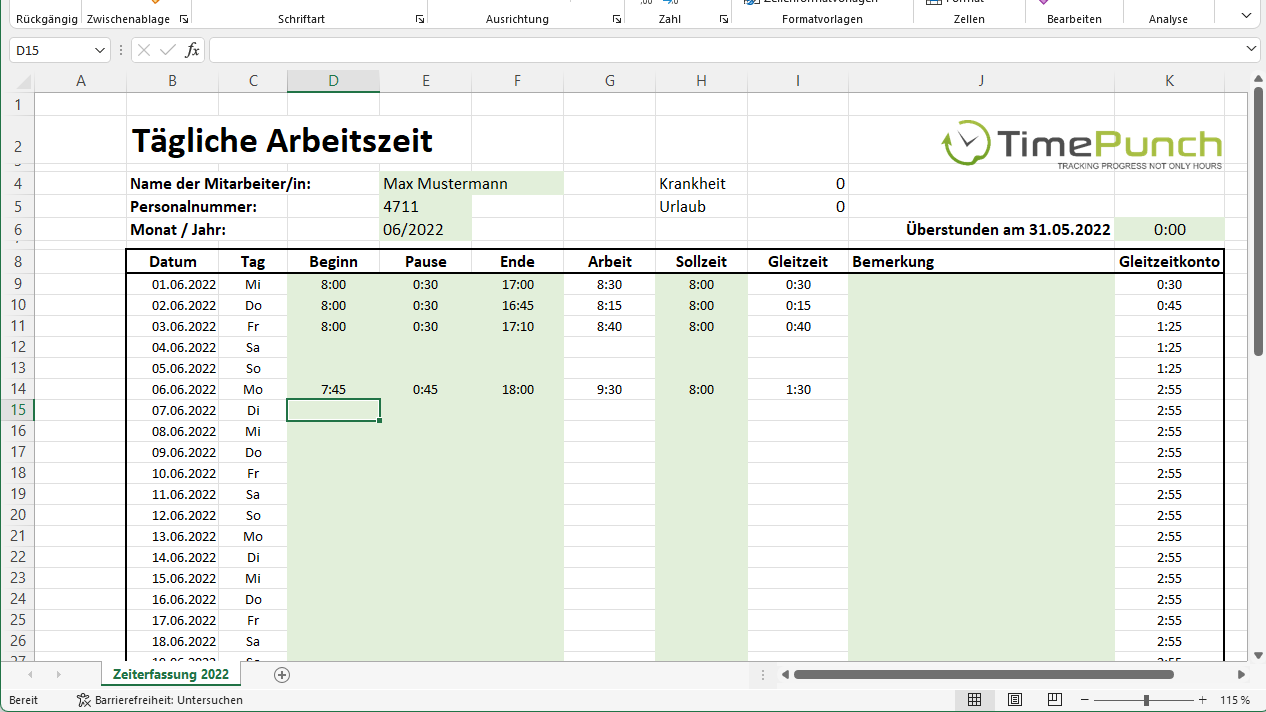
Task: Click the zoom in plus icon
Action: [x=1203, y=700]
